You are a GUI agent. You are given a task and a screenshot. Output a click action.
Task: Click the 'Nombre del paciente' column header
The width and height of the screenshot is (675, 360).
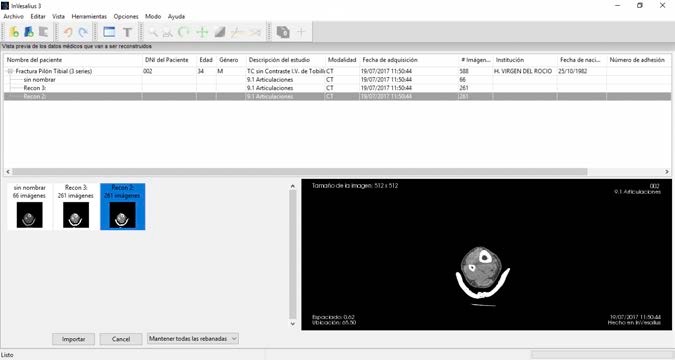73,60
